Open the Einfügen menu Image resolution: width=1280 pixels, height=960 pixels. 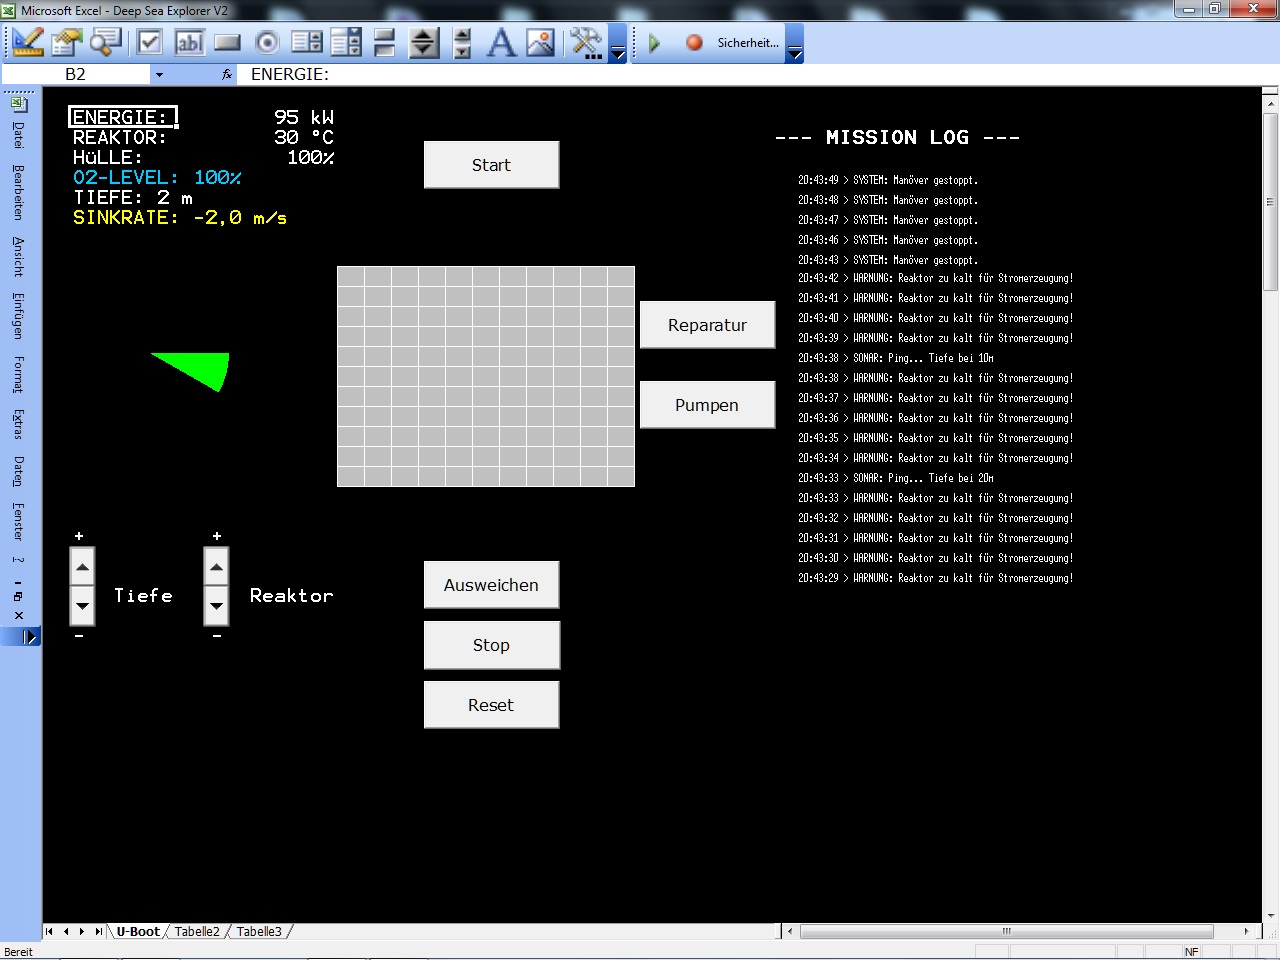coord(19,316)
